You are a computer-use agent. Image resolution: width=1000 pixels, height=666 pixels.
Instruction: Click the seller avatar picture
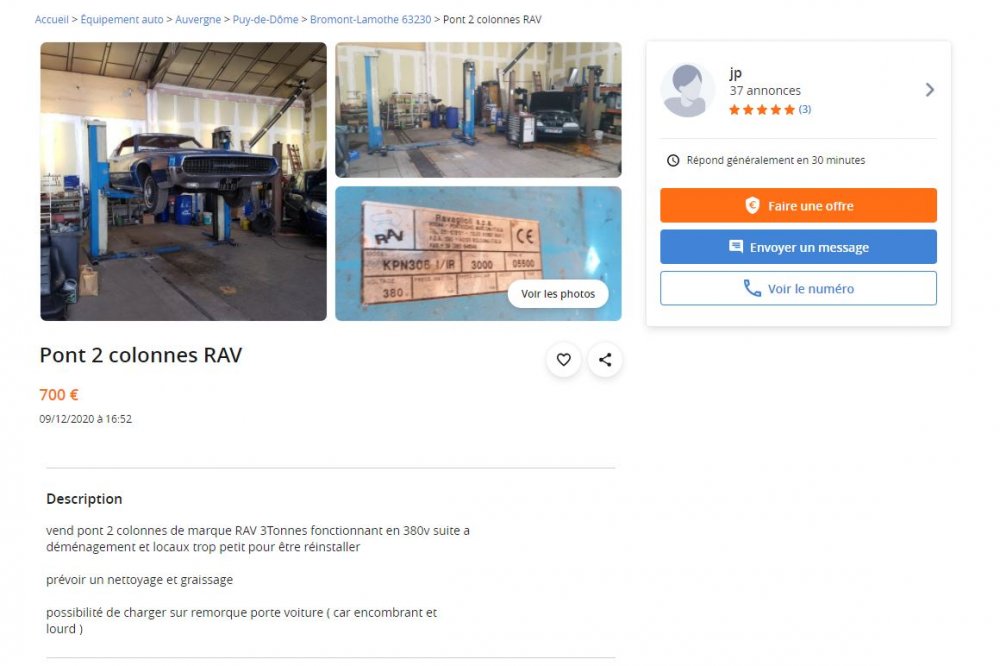pyautogui.click(x=687, y=91)
